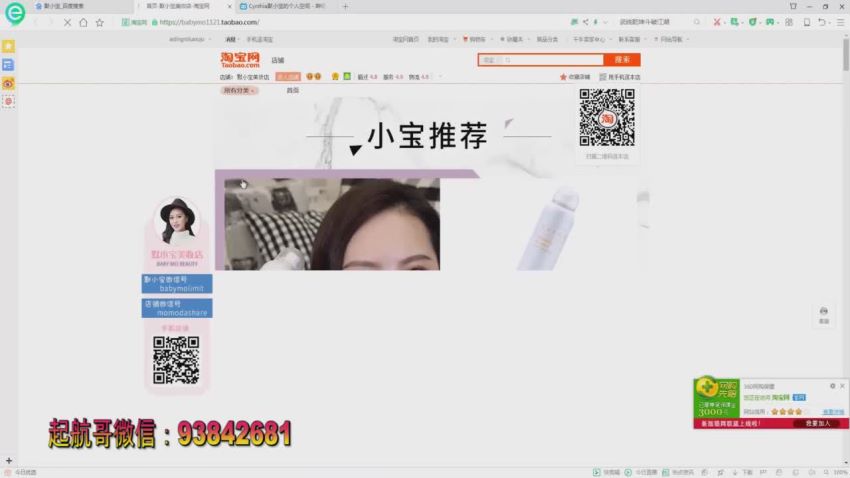Click the small QR code in left panel
Image resolution: width=850 pixels, height=478 pixels.
(x=176, y=360)
